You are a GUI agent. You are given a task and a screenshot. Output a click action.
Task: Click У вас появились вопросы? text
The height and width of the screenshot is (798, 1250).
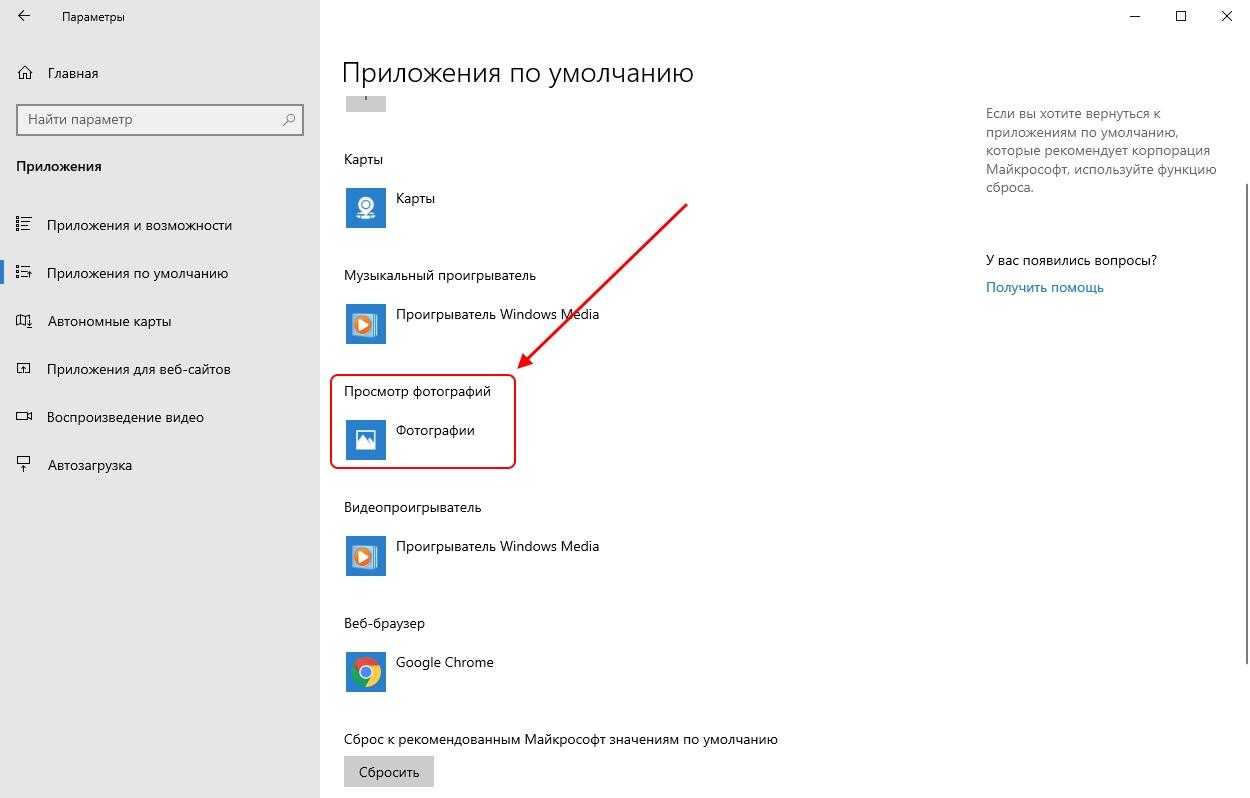(x=1071, y=260)
